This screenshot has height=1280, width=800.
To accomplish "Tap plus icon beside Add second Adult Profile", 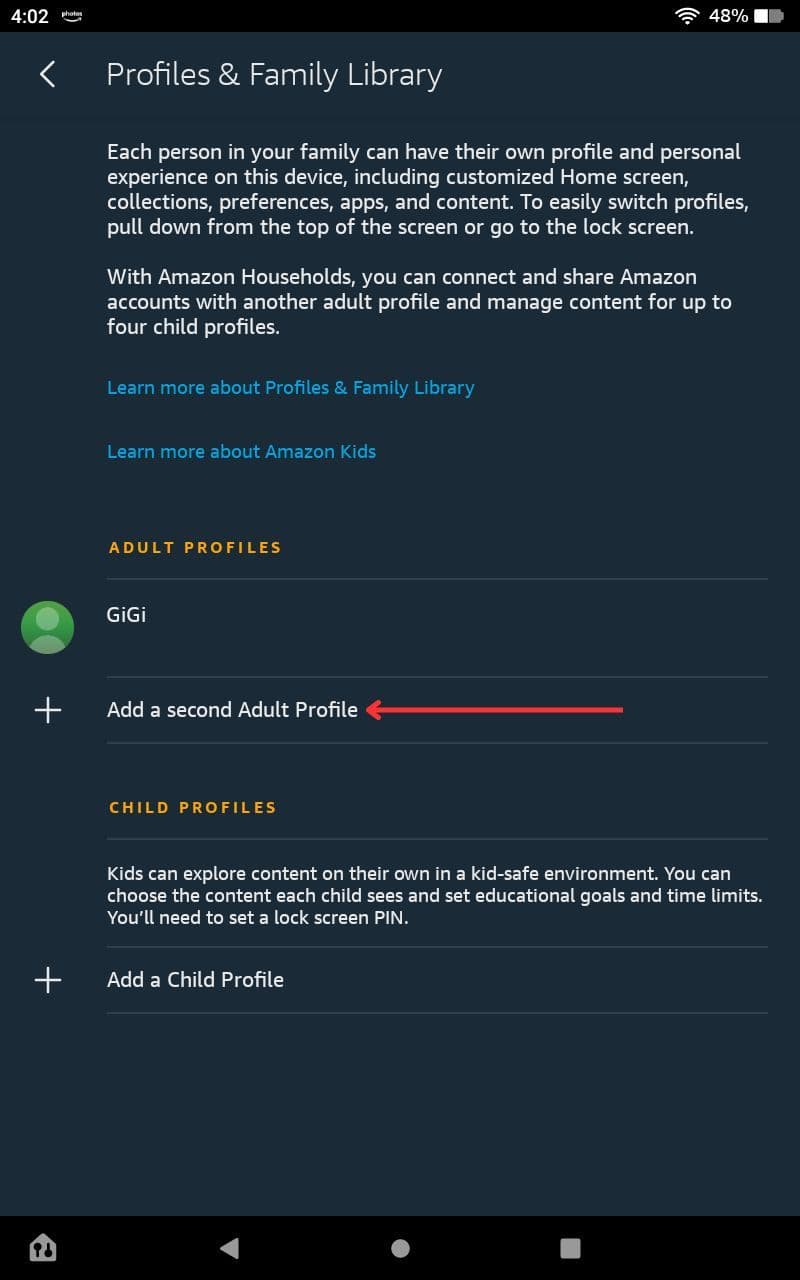I will pyautogui.click(x=47, y=710).
